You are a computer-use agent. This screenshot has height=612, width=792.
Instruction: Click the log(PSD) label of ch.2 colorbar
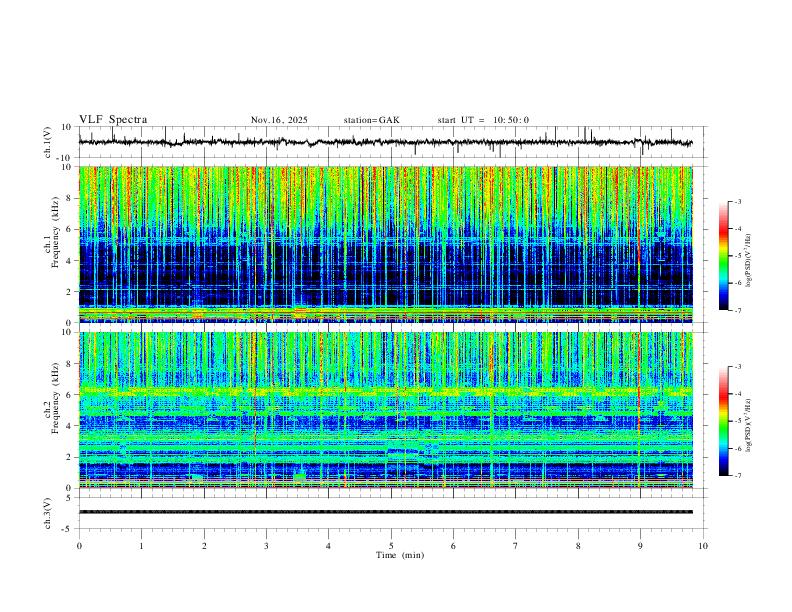click(749, 425)
